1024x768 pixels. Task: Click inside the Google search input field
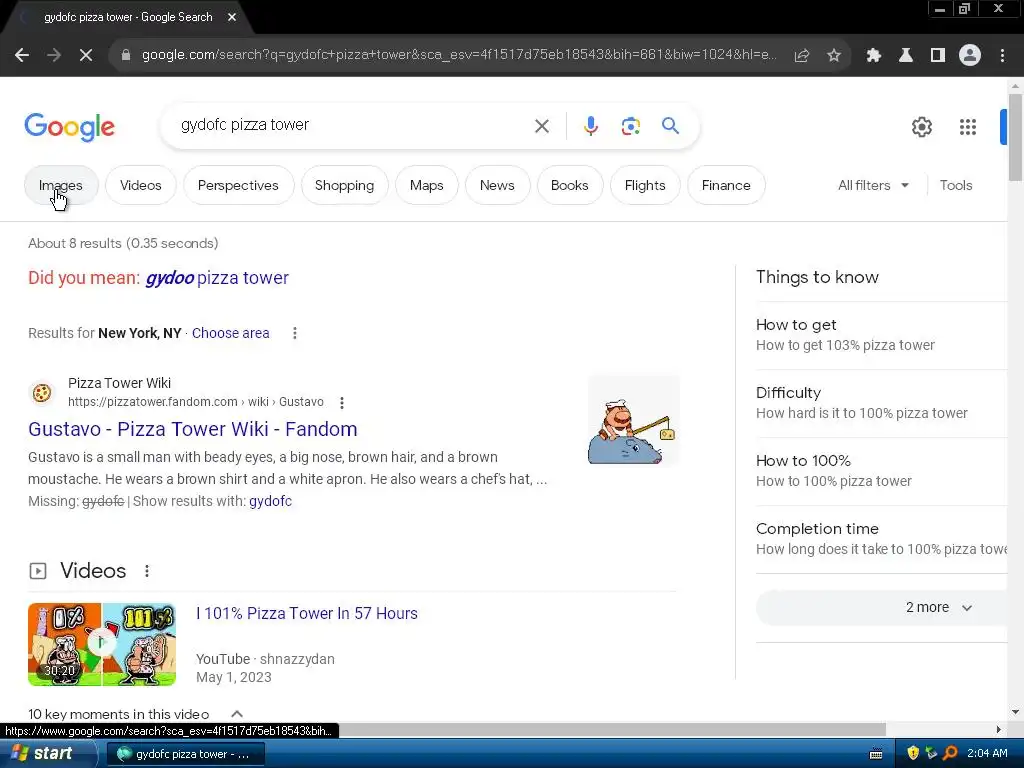pyautogui.click(x=353, y=125)
